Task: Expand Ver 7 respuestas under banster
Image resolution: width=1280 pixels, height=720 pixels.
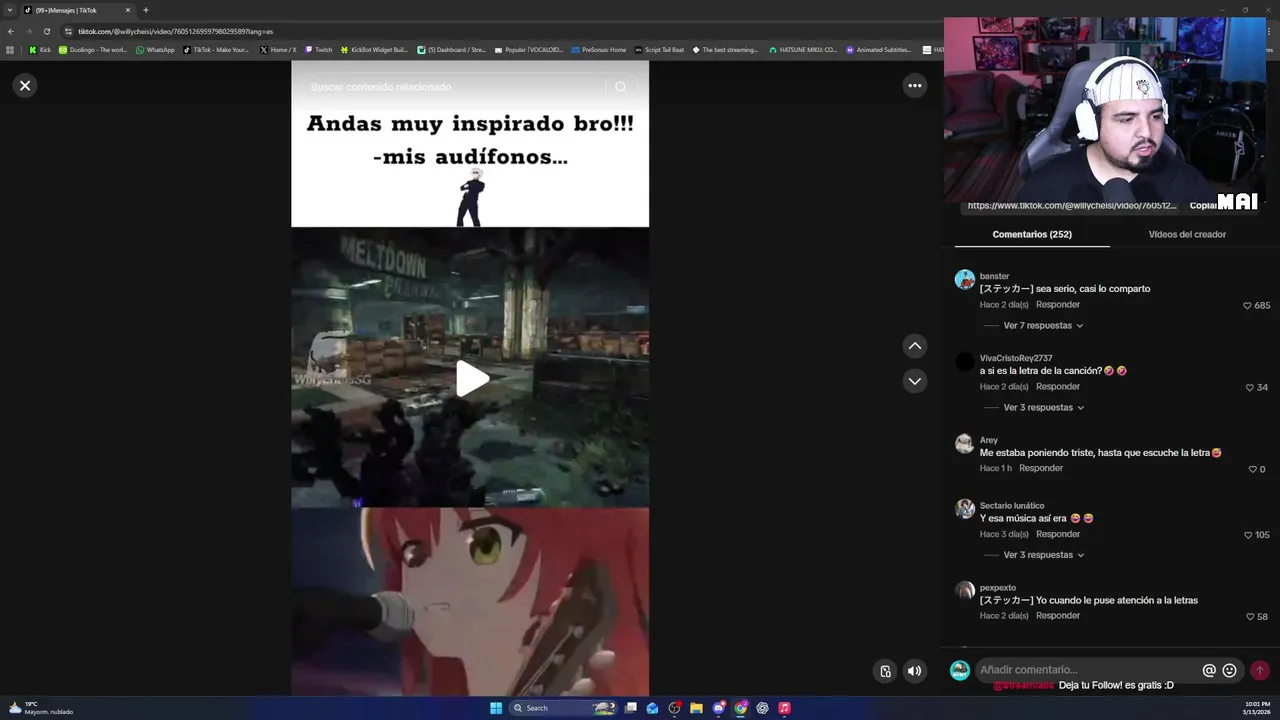Action: (x=1043, y=325)
